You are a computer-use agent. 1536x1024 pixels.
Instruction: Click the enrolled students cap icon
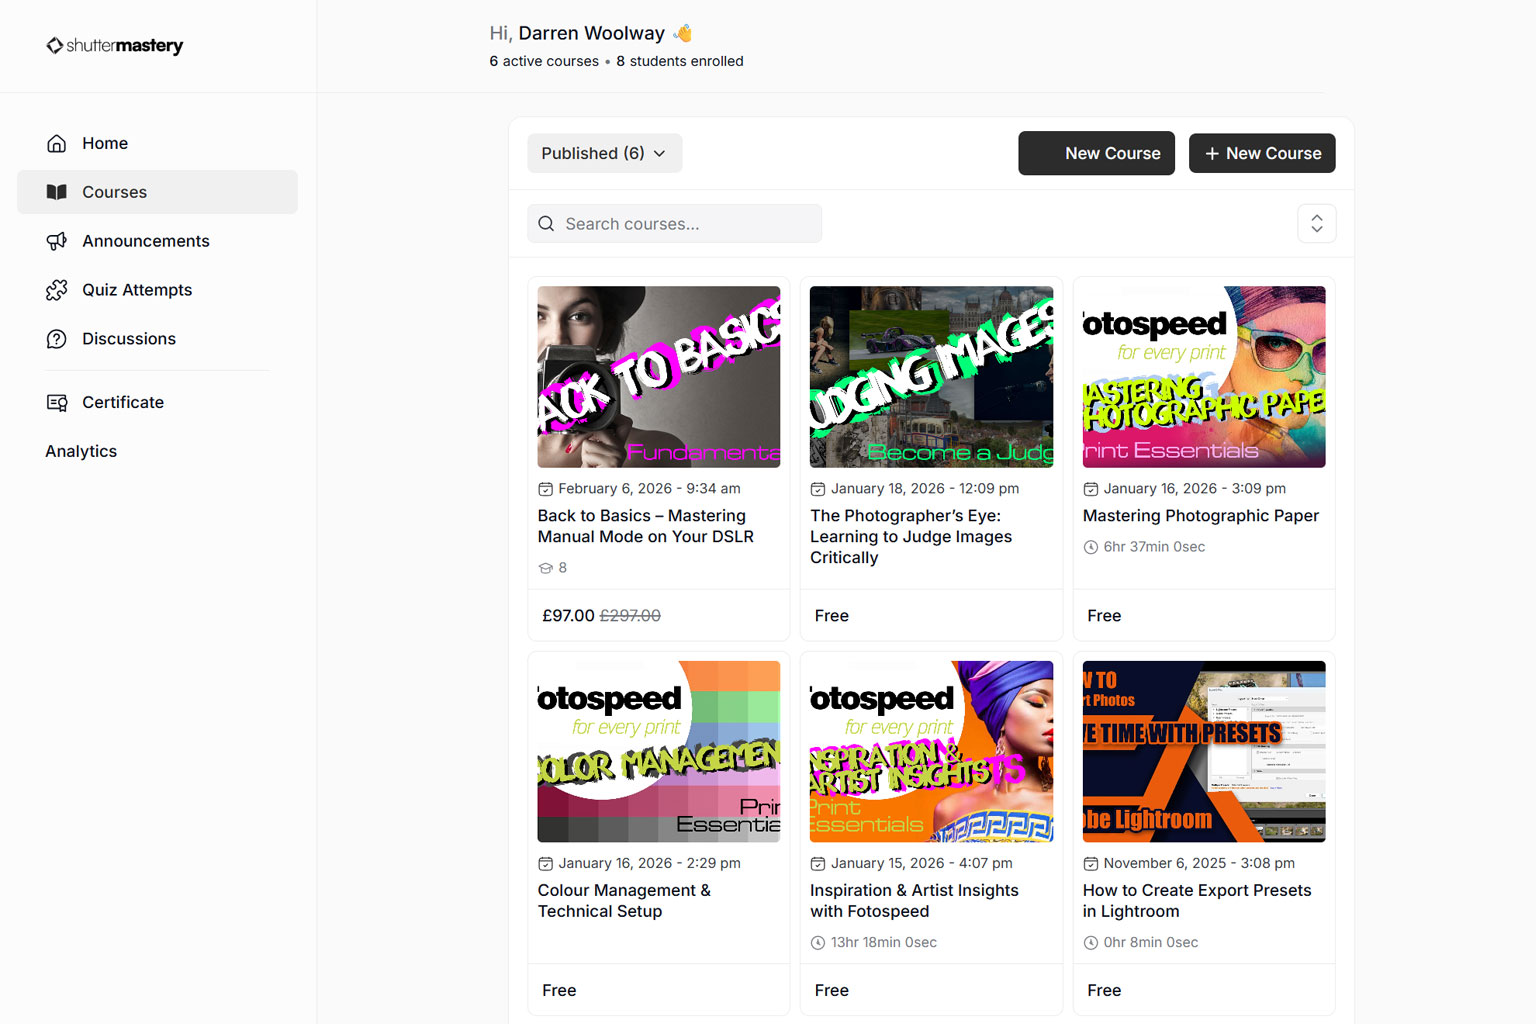tap(545, 568)
